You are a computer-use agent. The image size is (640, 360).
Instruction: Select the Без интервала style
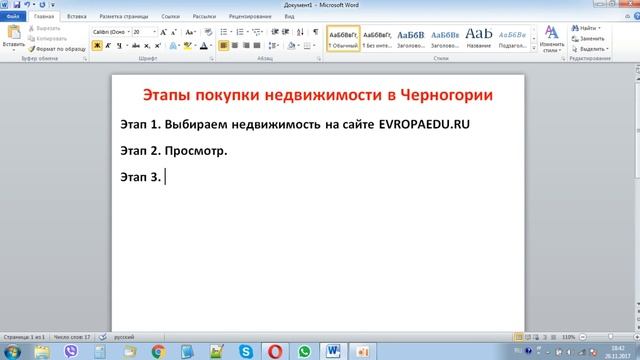[x=377, y=39]
